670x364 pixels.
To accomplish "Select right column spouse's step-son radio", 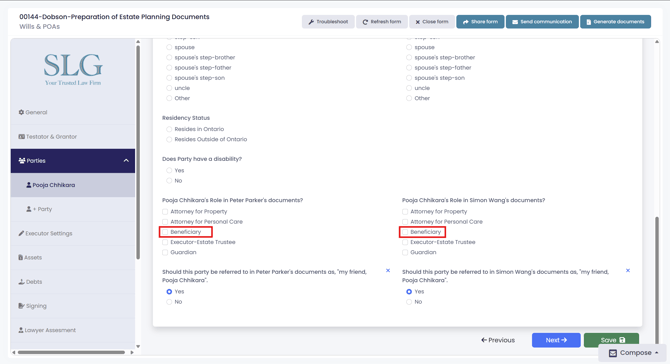I will click(x=409, y=78).
